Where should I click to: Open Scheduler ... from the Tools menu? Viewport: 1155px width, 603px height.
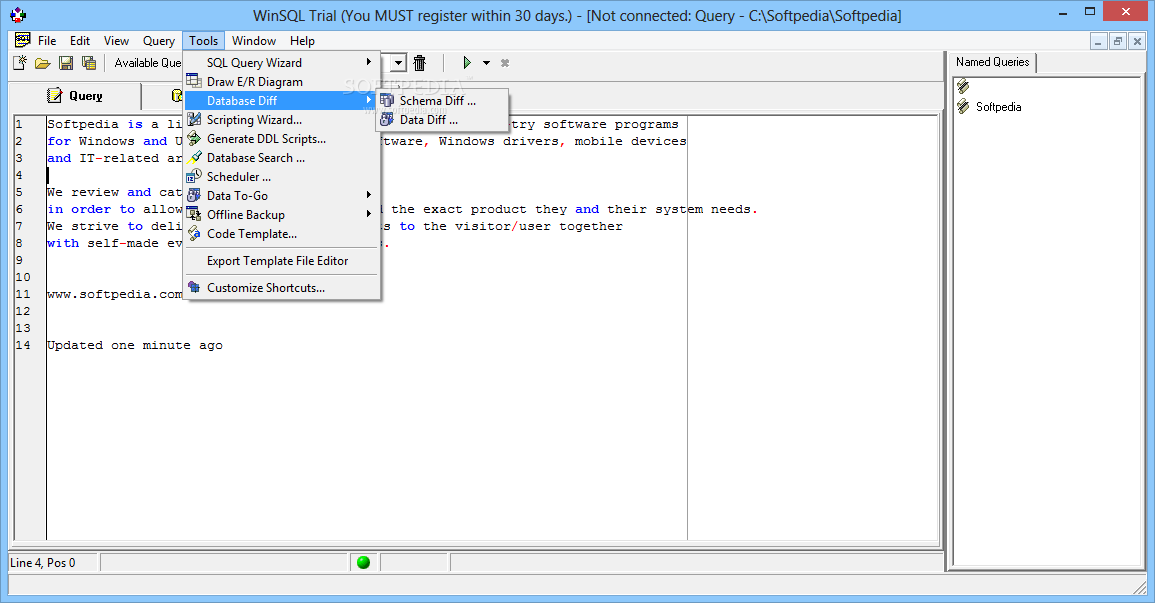pos(282,177)
